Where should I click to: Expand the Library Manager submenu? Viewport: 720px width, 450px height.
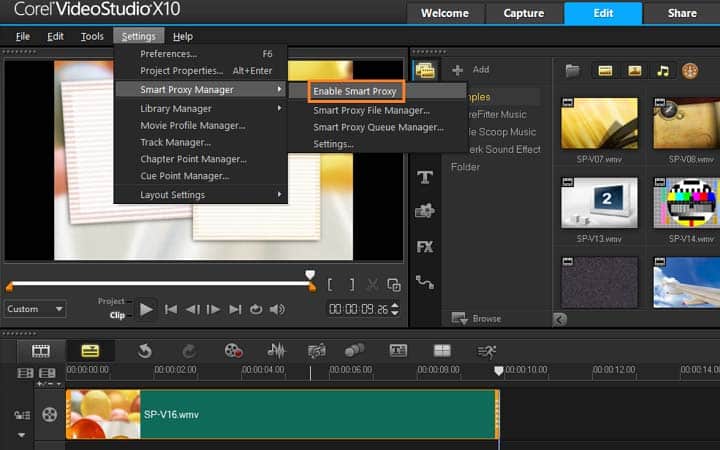(201, 108)
